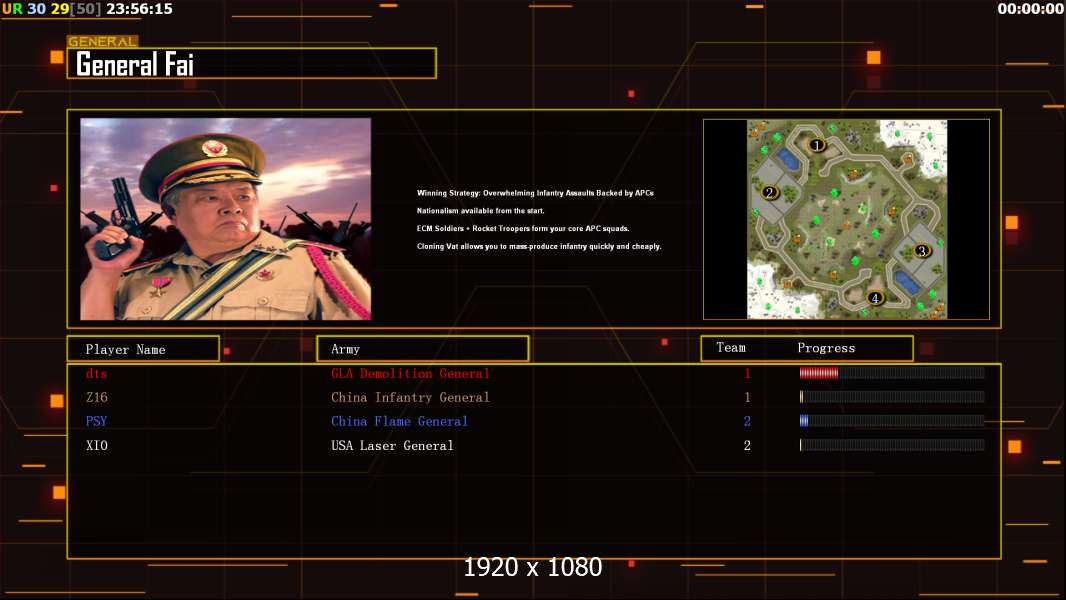
Task: Click team number for XIO row
Action: (747, 445)
